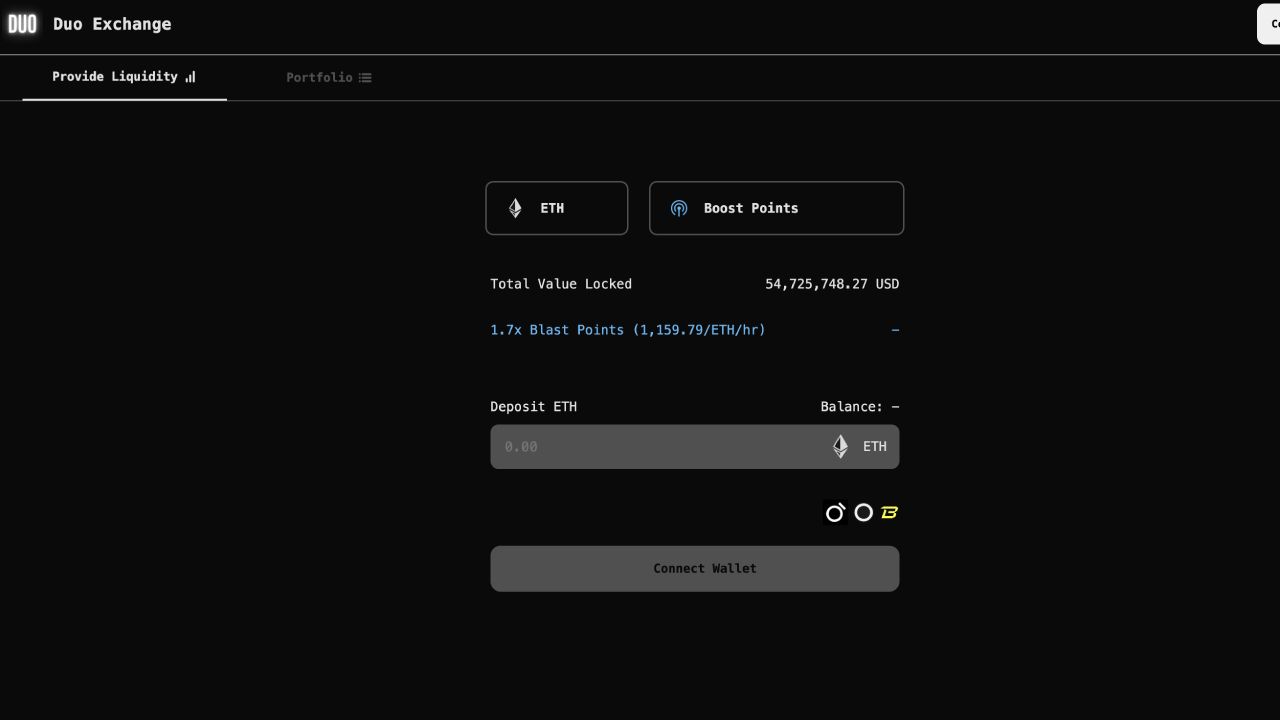The width and height of the screenshot is (1280, 720).
Task: Click the 54,725,748.27 USD value
Action: point(832,284)
